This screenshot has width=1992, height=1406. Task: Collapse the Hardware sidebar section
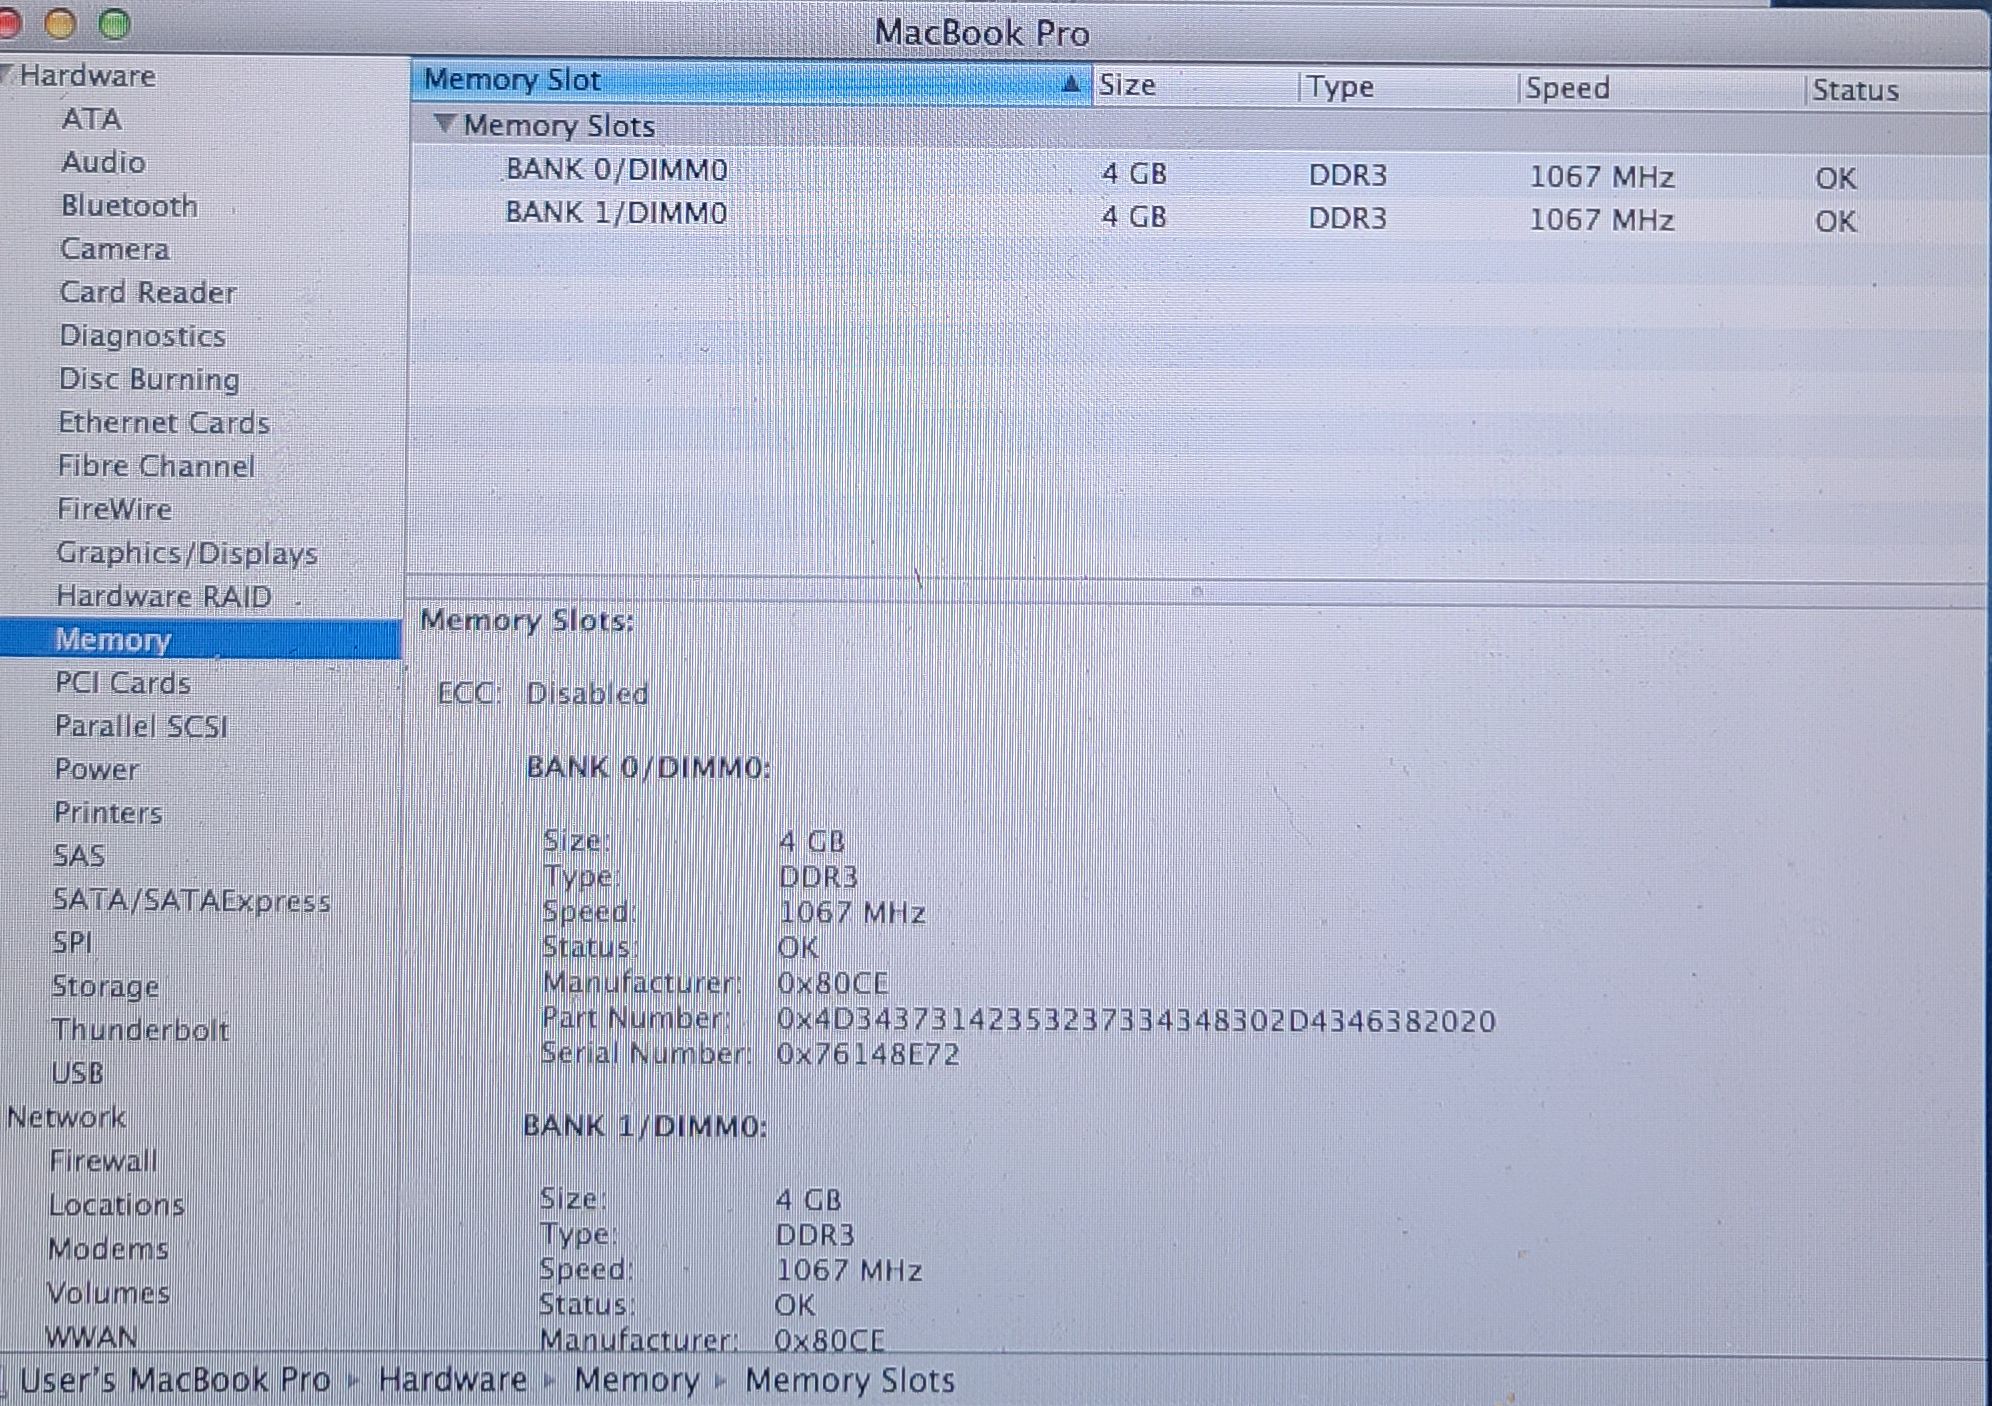(6, 75)
